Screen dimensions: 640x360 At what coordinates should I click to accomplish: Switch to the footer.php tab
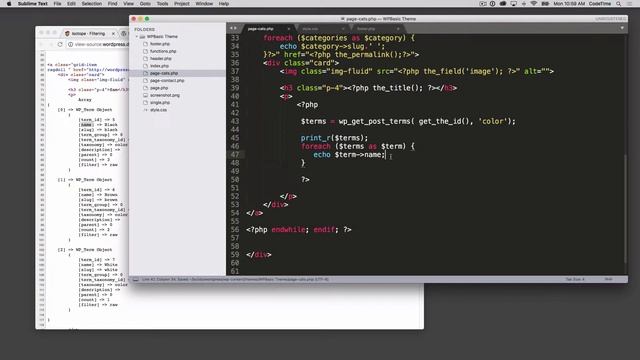click(x=366, y=29)
